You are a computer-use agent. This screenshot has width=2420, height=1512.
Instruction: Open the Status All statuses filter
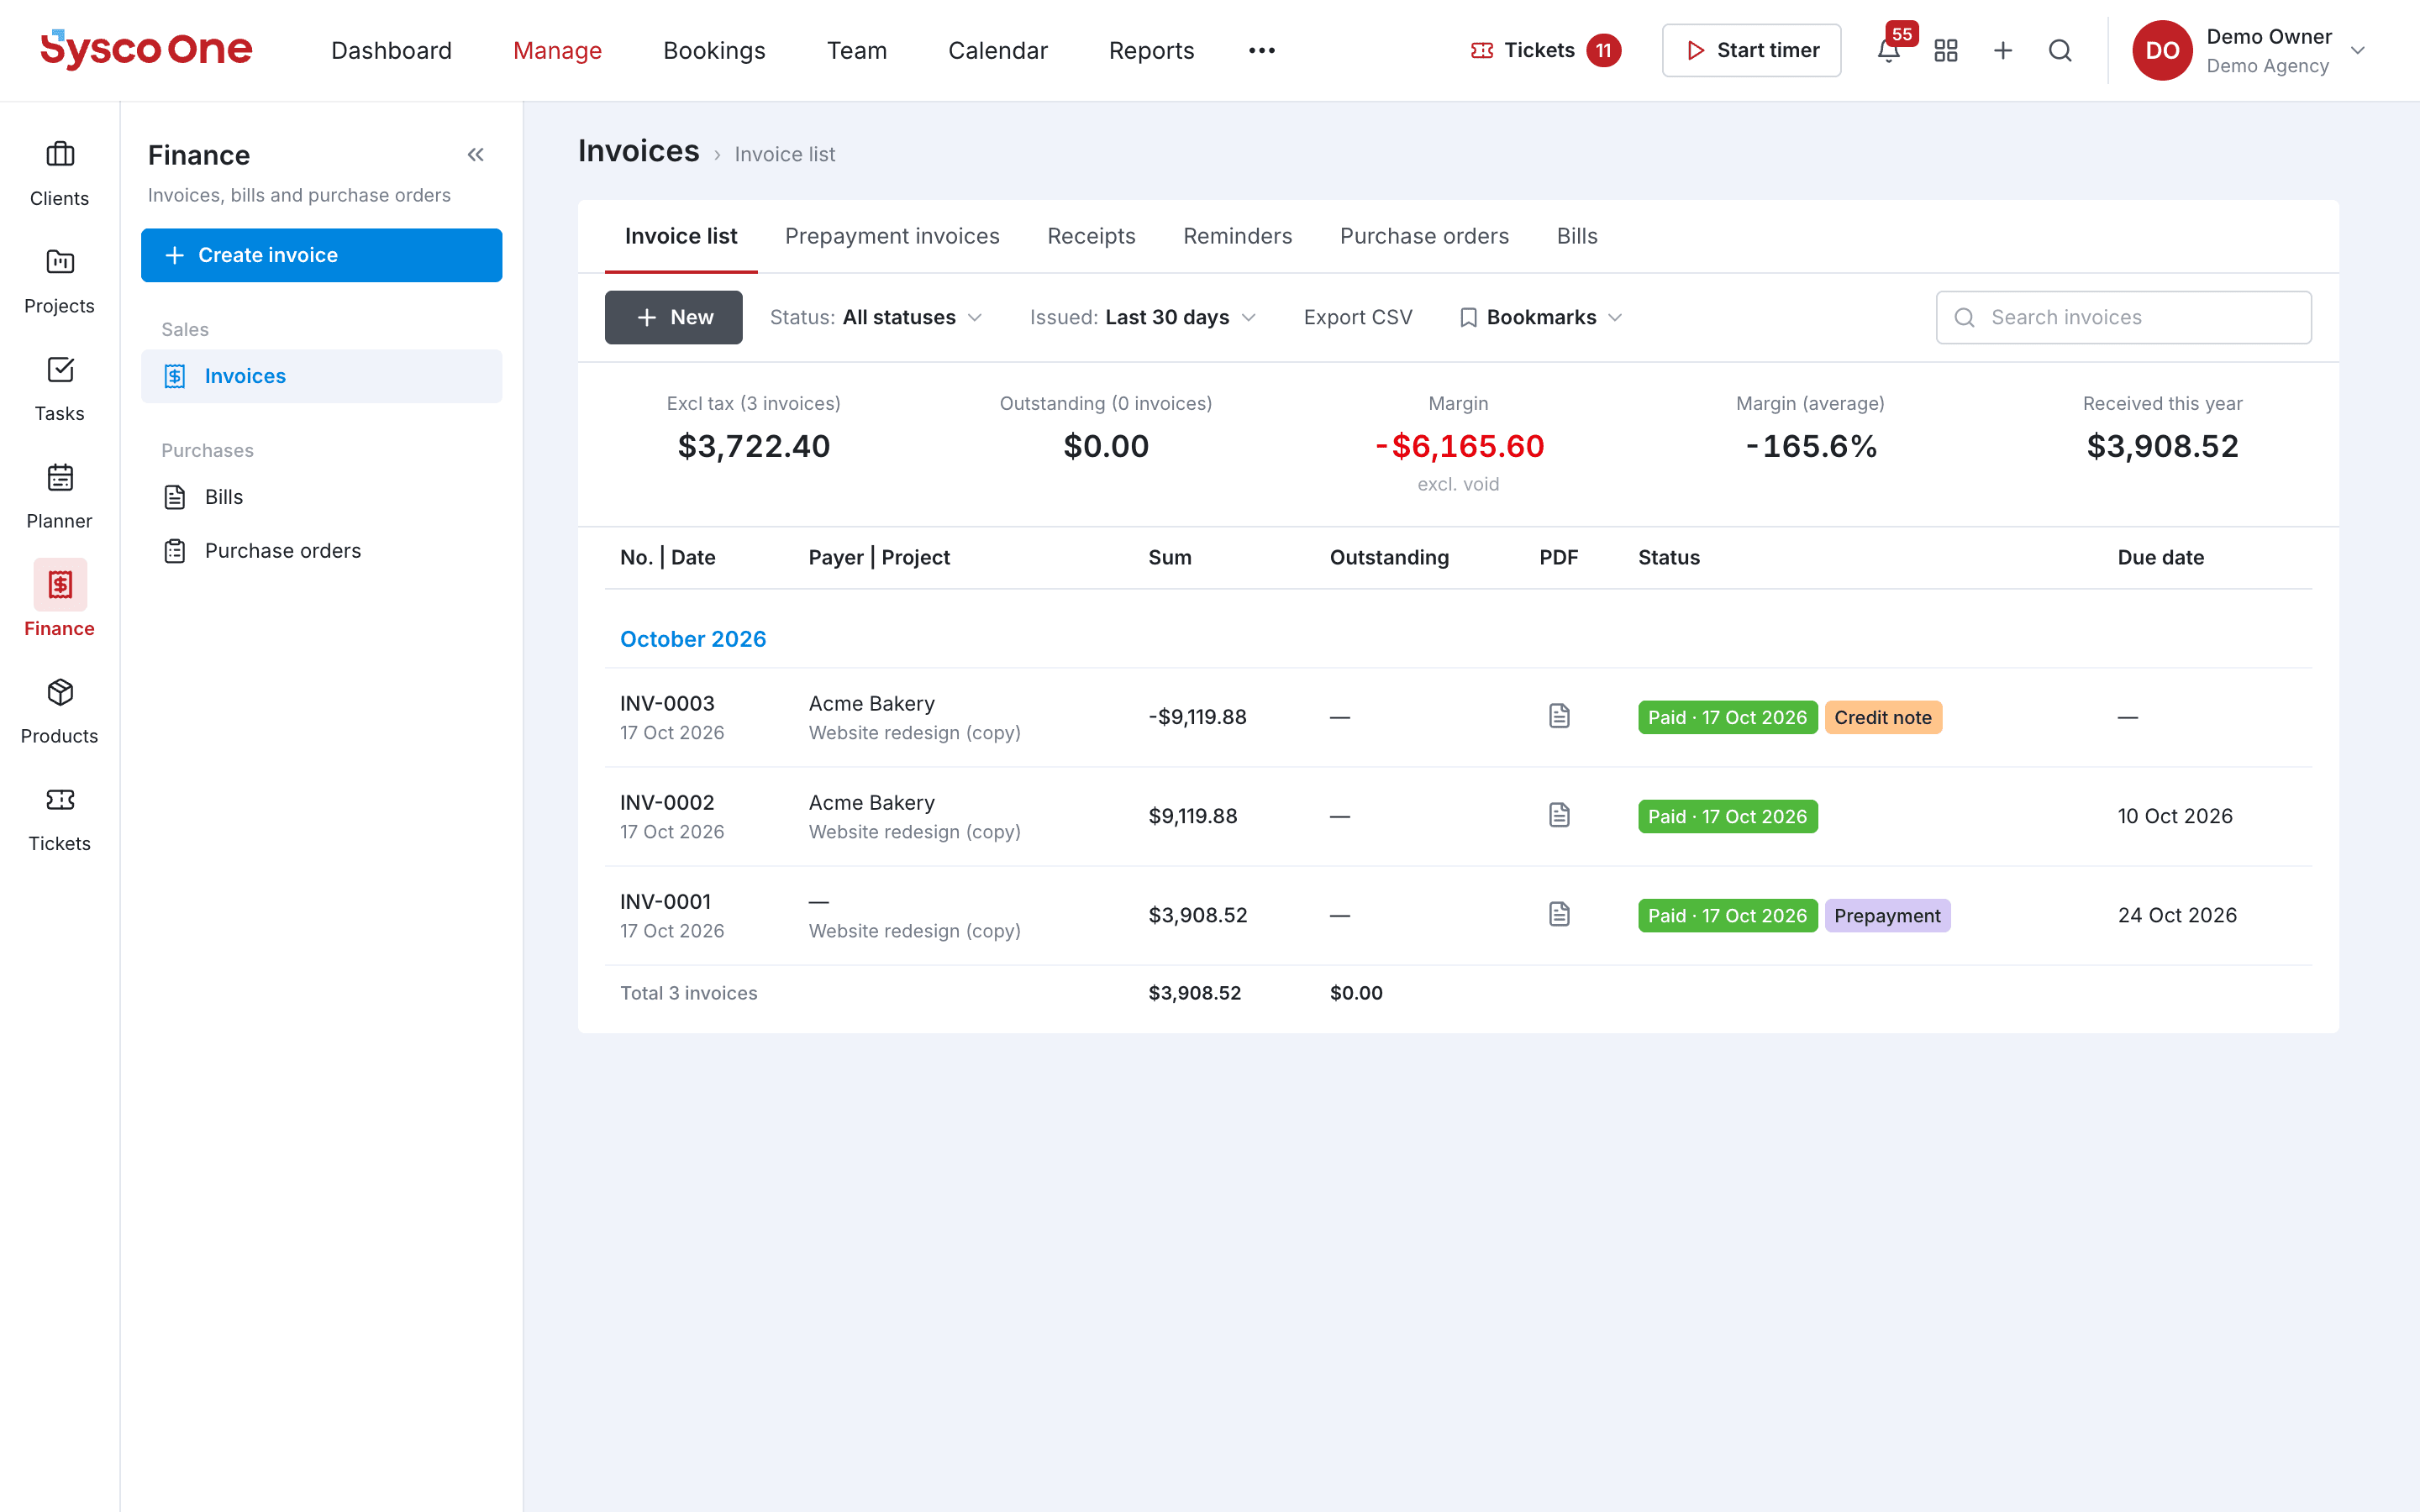876,317
